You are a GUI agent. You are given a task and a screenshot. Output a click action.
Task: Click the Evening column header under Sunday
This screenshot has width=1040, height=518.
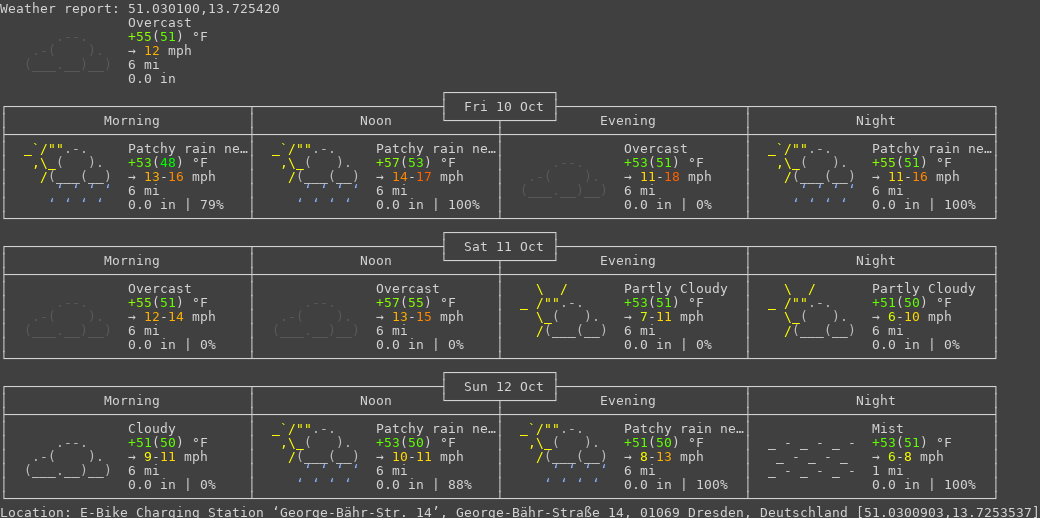coord(627,401)
